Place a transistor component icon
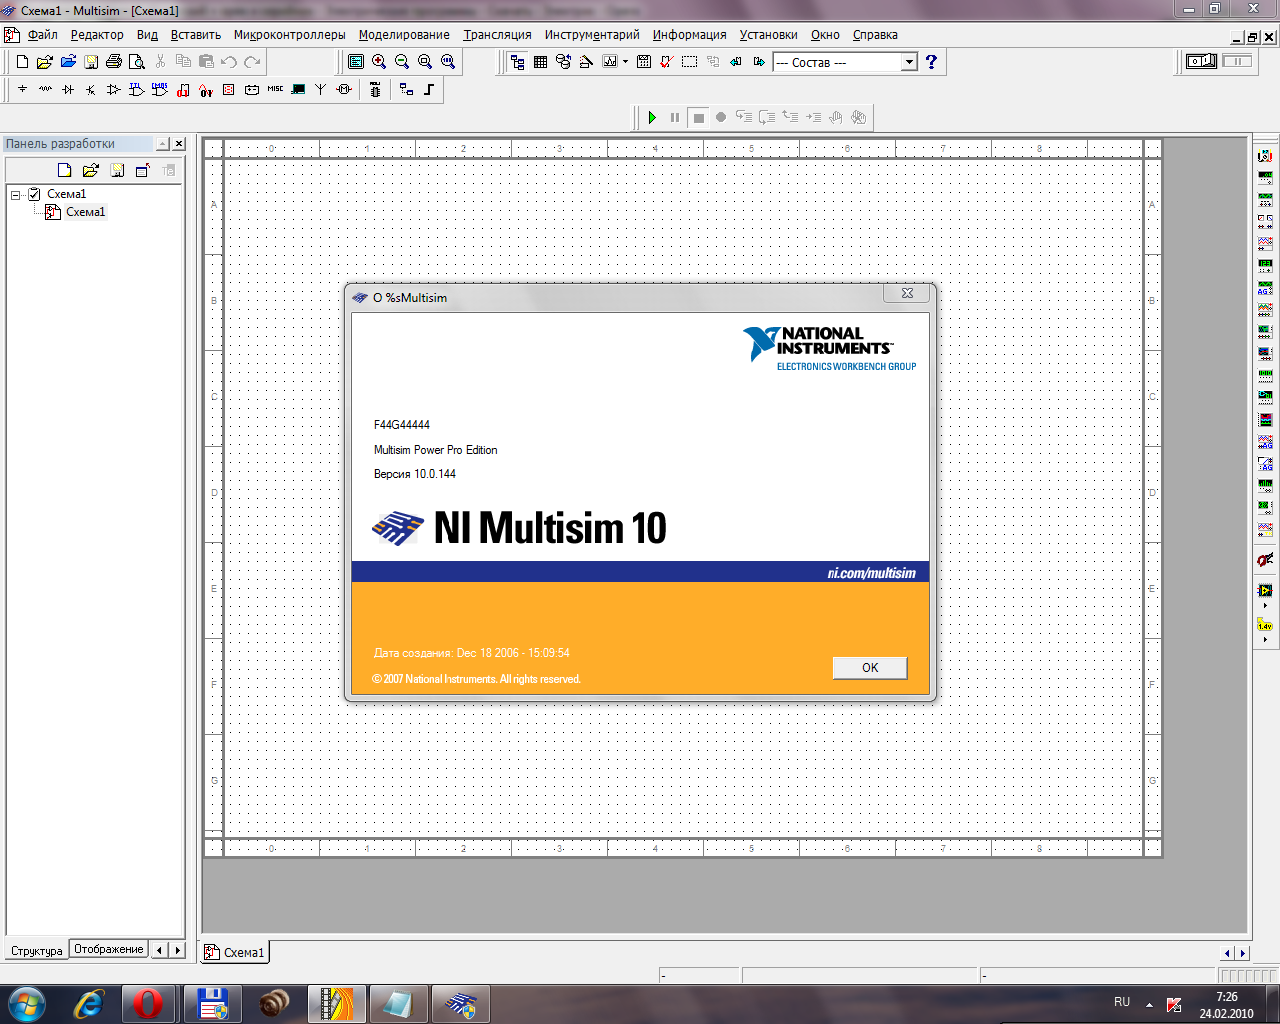1280x1024 pixels. click(91, 90)
